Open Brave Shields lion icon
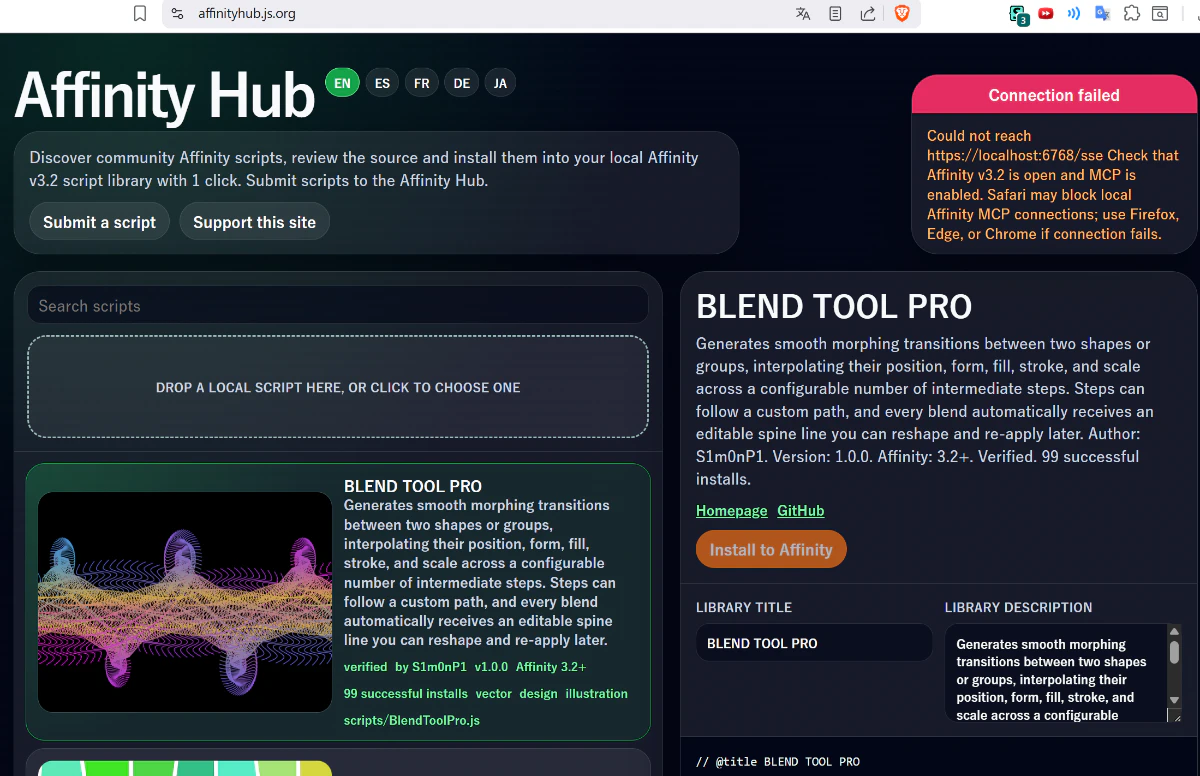This screenshot has height=776, width=1200. click(x=902, y=14)
